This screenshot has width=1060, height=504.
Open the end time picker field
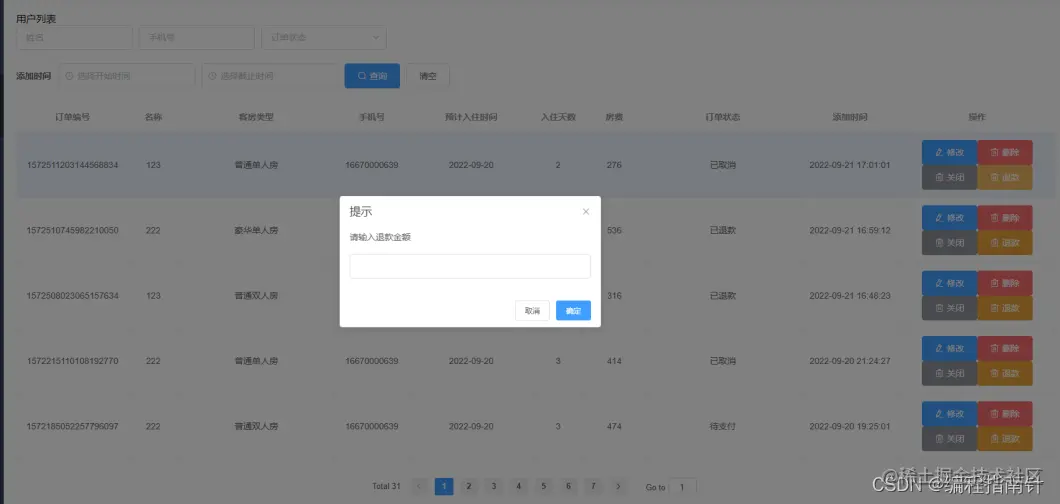pos(270,76)
